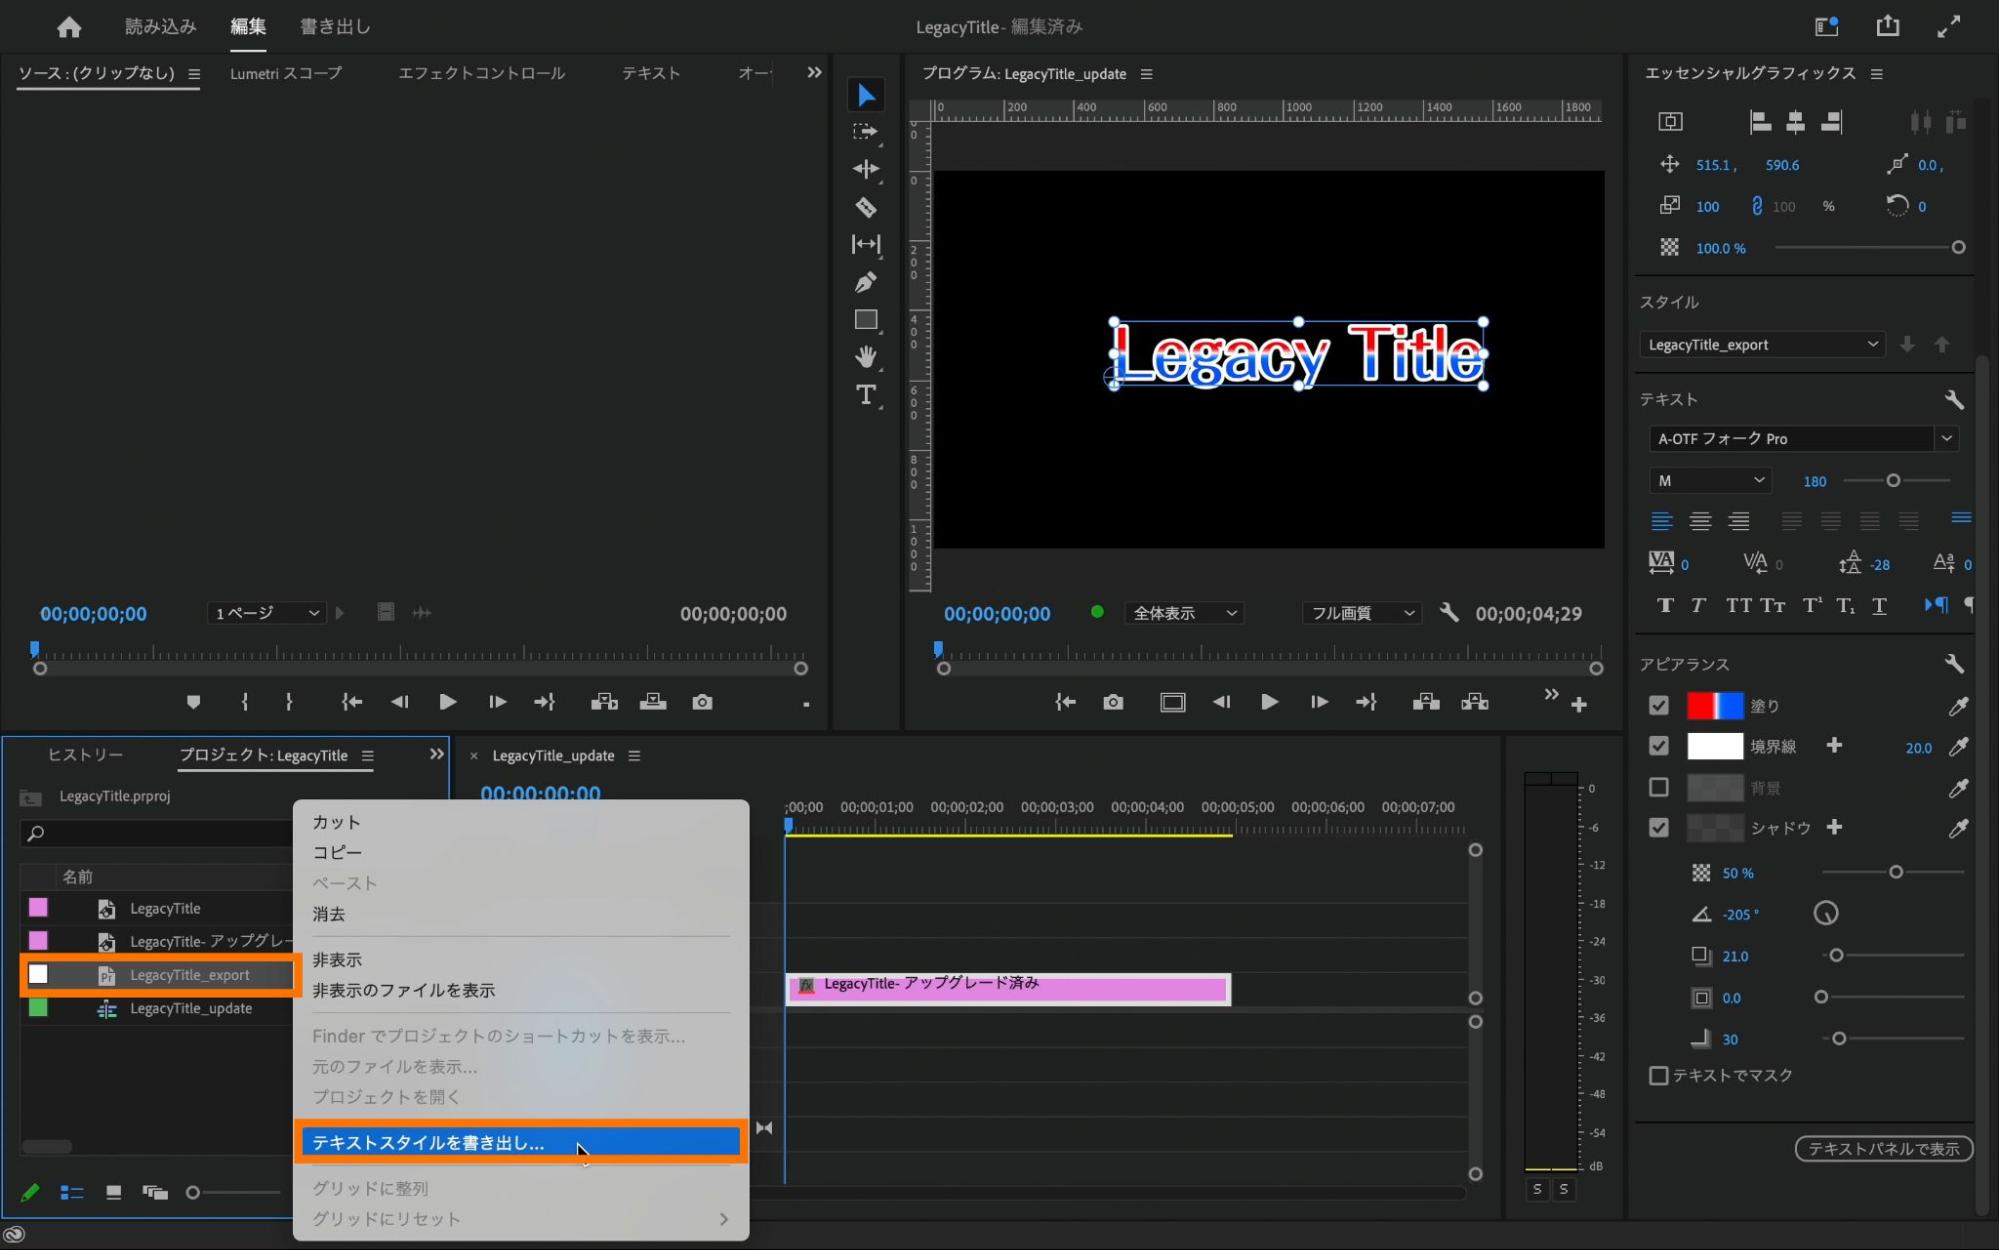Click Export Frame camera icon in Program monitor
1999x1250 pixels.
click(x=1113, y=703)
